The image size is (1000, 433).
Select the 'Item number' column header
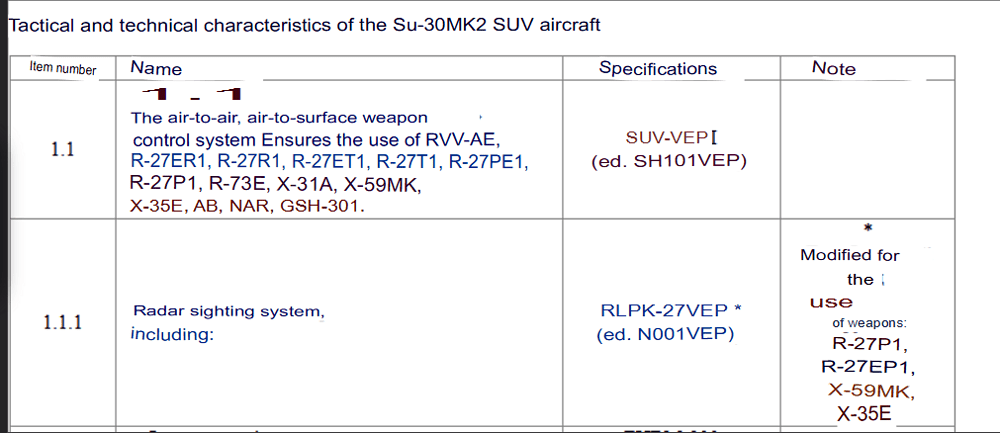63,70
